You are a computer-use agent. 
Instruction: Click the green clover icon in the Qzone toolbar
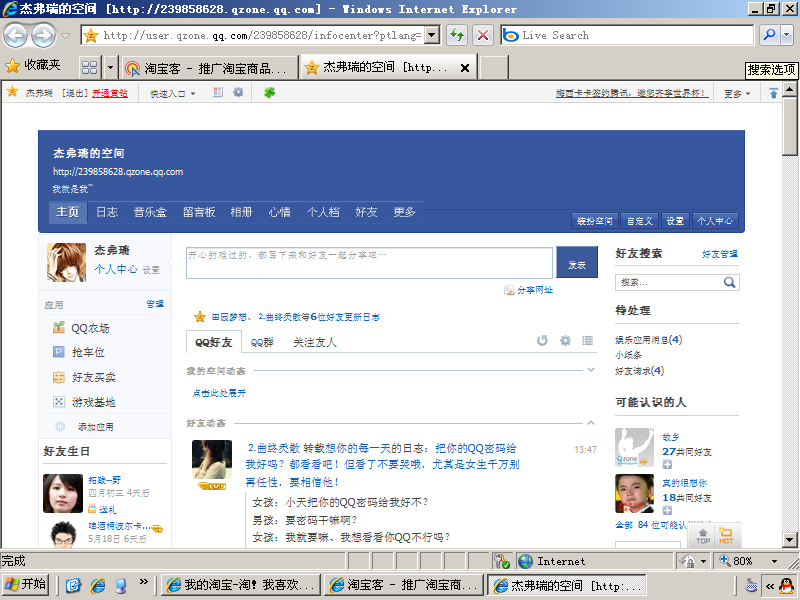pos(269,92)
